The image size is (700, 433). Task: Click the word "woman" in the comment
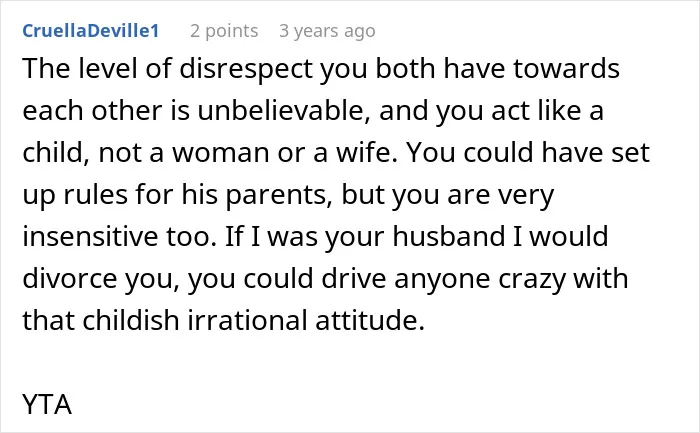pyautogui.click(x=221, y=153)
